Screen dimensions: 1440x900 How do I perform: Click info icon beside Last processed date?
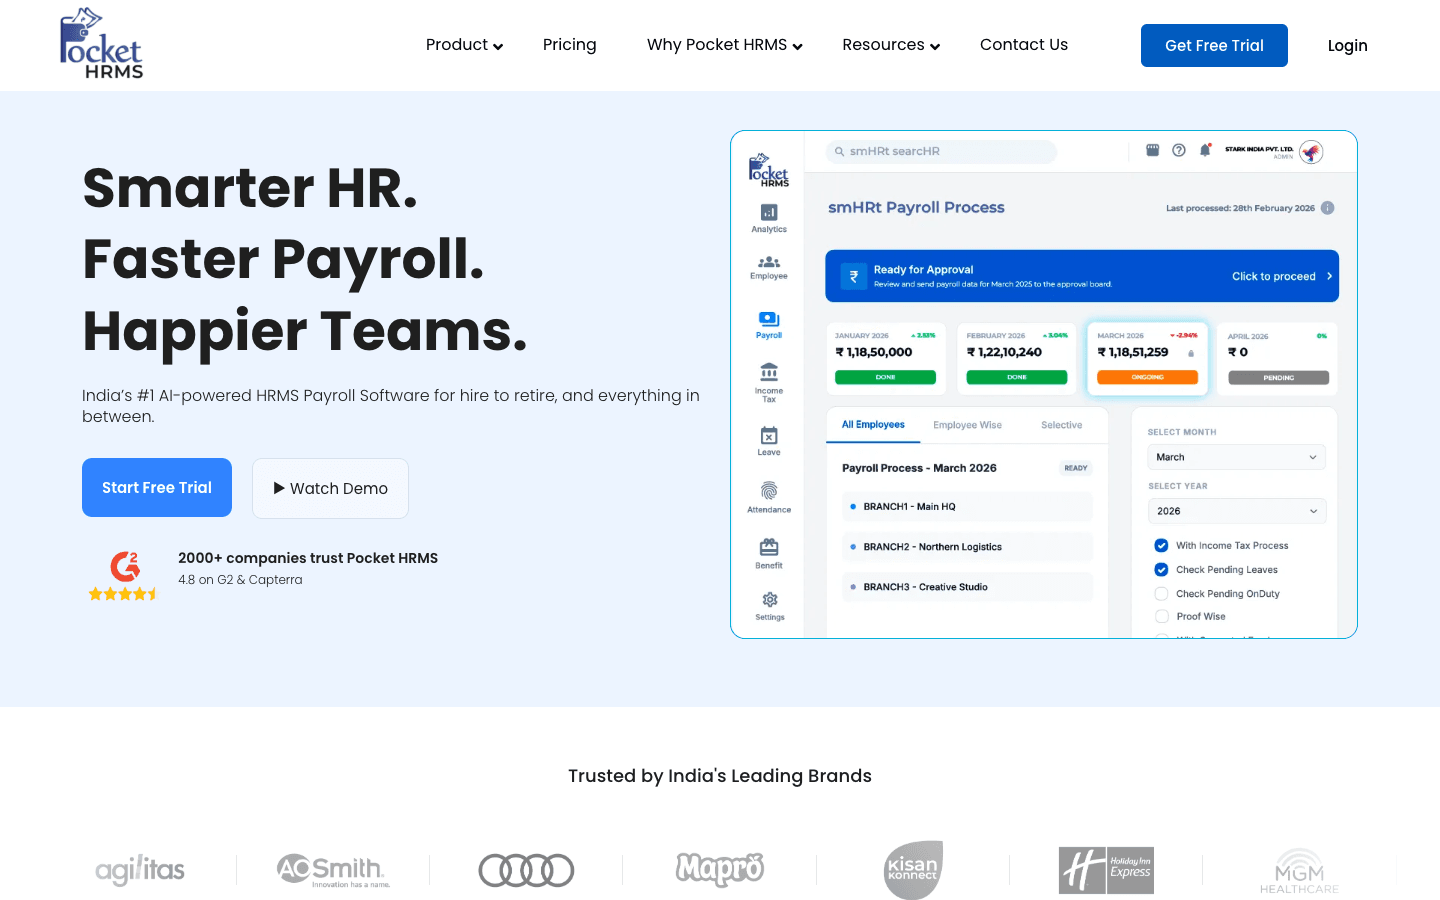click(1328, 208)
